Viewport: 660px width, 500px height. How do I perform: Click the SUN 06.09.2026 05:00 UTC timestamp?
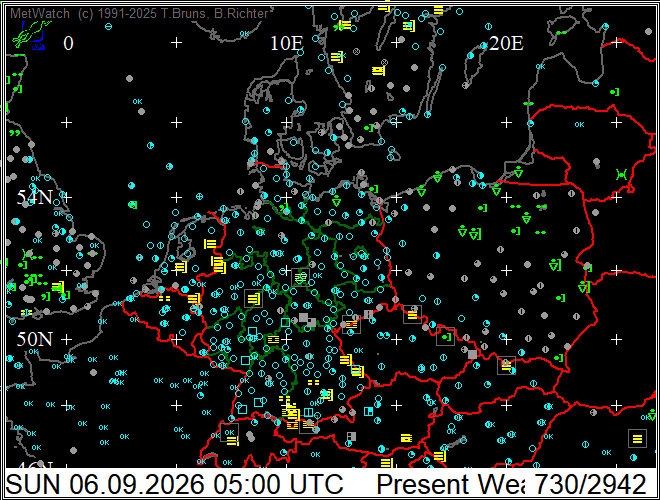pyautogui.click(x=174, y=484)
